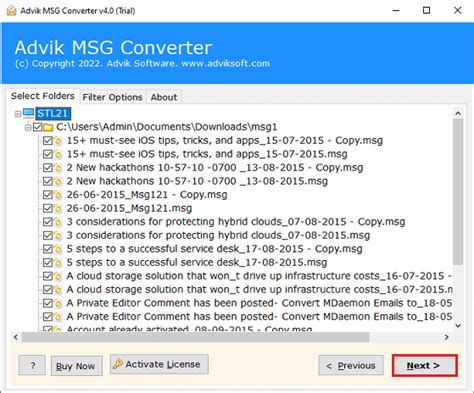Open the About tab

(164, 97)
